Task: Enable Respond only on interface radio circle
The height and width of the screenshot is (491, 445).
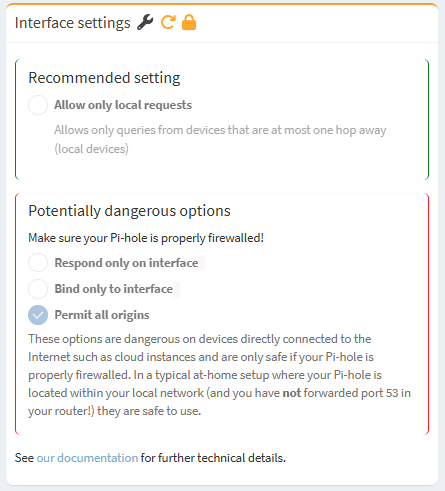Action: click(x=38, y=262)
